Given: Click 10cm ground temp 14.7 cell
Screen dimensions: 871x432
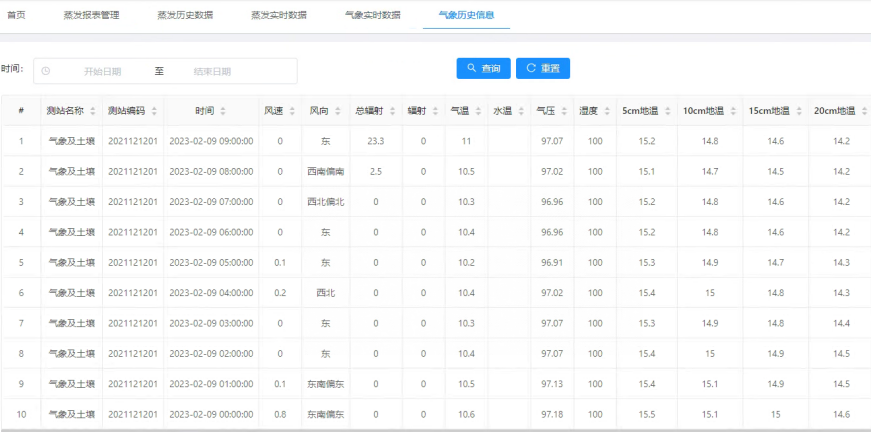Looking at the screenshot, I should [x=710, y=172].
